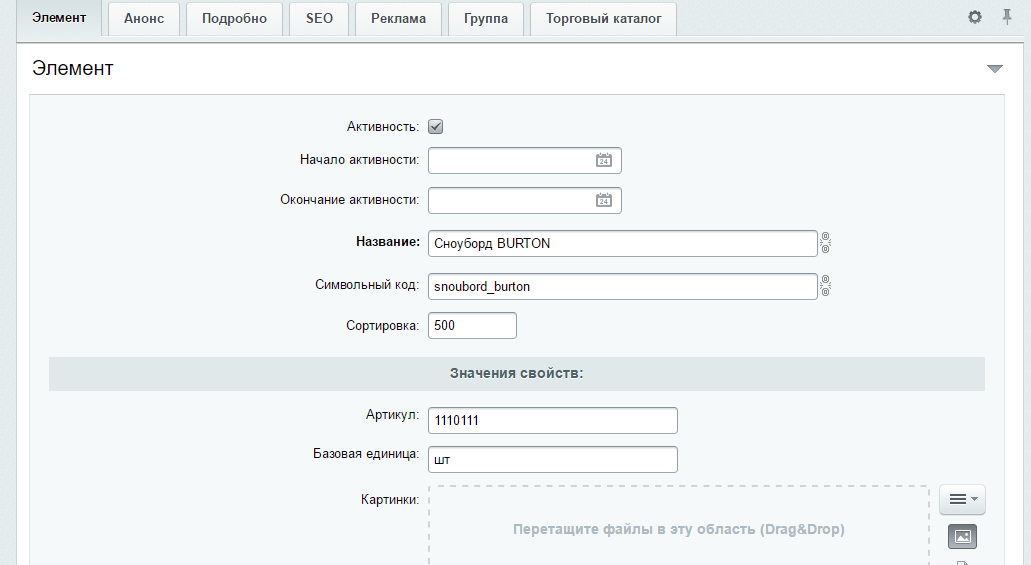Switch to the Анонс tab
1031x565 pixels.
144,18
